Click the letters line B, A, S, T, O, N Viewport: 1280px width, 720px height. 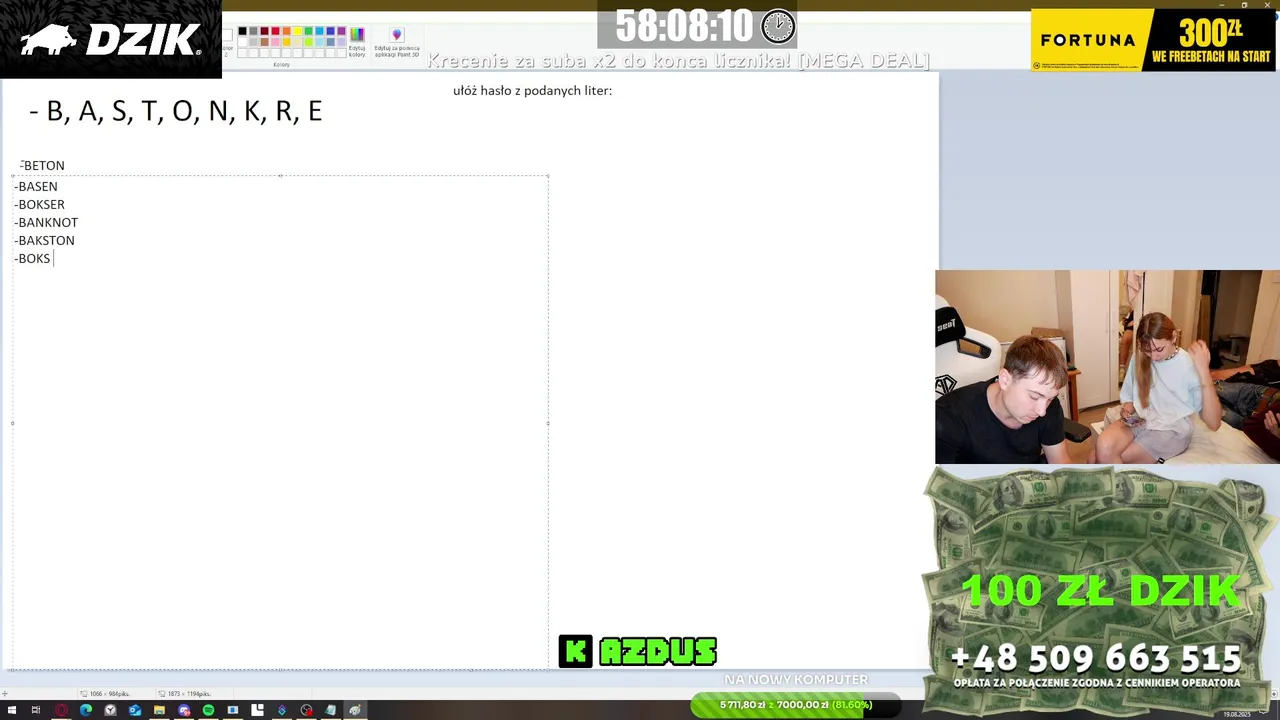click(176, 111)
